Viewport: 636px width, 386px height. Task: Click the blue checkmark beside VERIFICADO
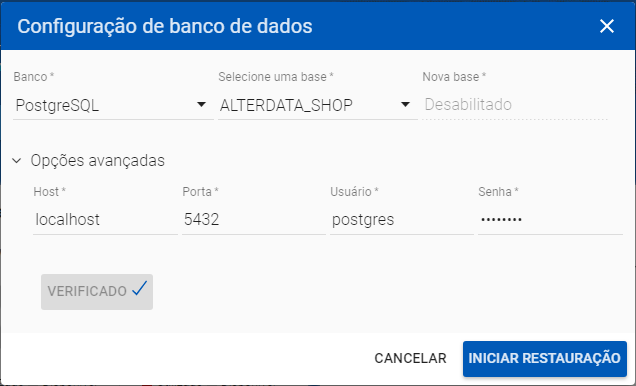(140, 289)
